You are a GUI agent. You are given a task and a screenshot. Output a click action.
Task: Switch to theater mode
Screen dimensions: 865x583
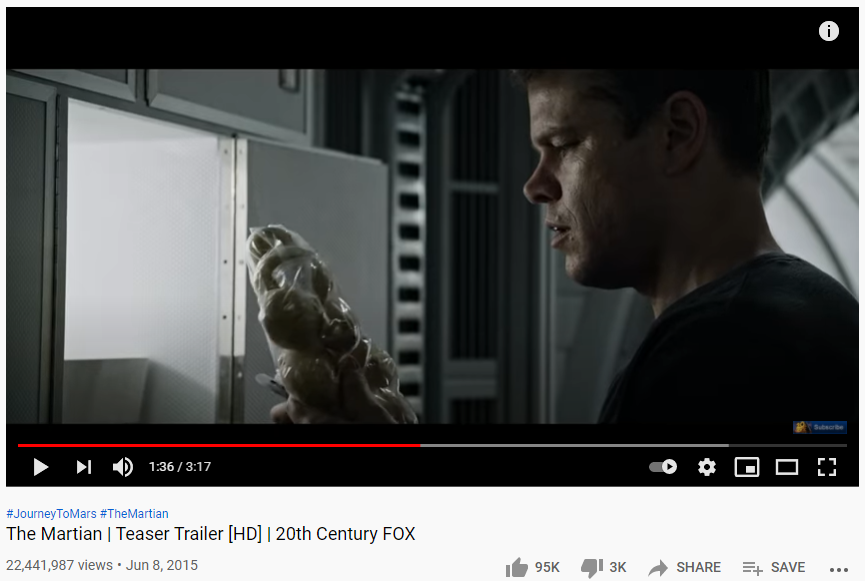(x=787, y=467)
